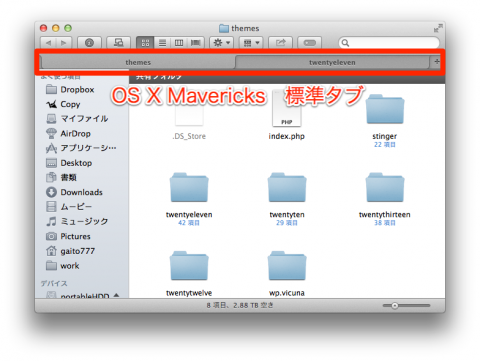Select the wp.vicuna folder icon
The width and height of the screenshot is (480, 361).
click(287, 266)
